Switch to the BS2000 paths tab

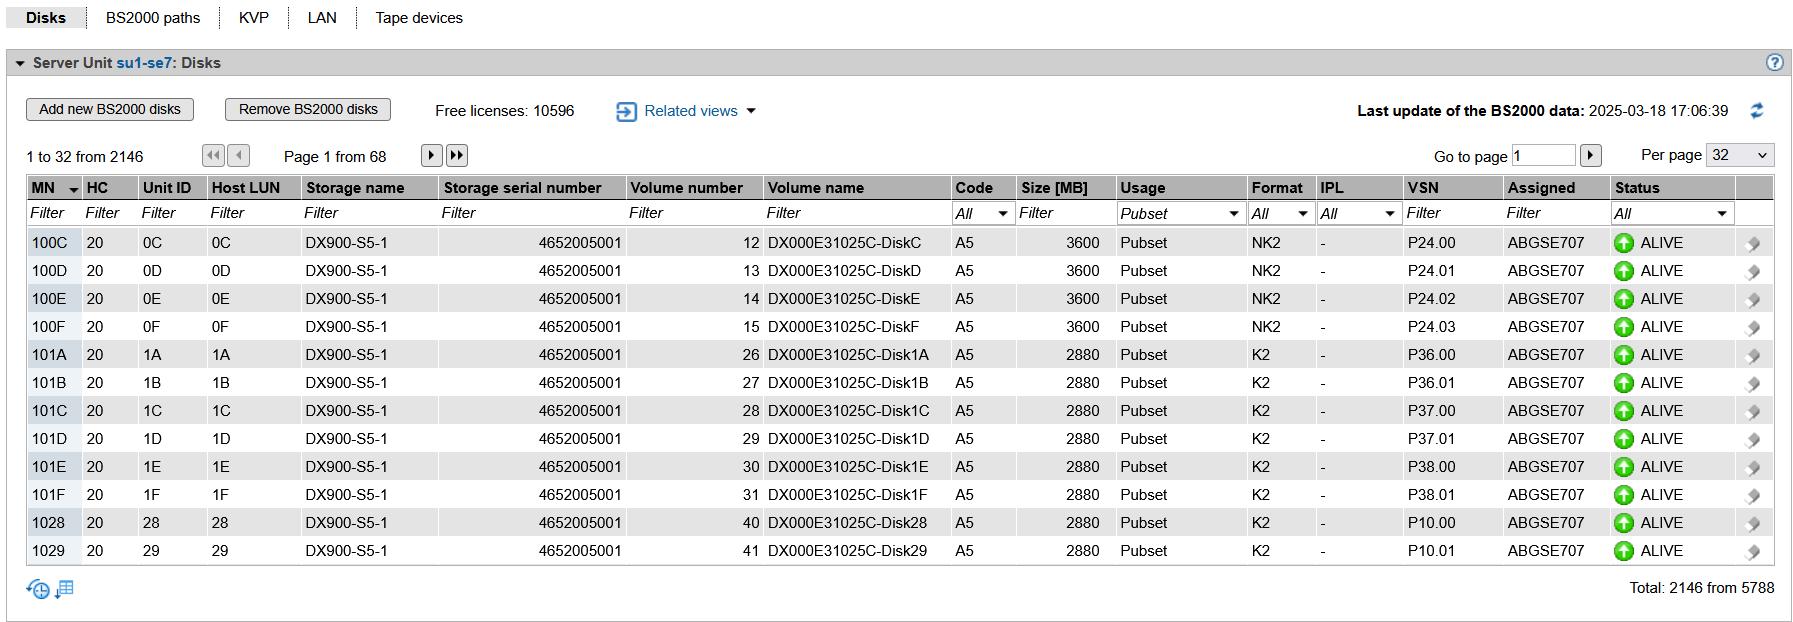coord(153,18)
